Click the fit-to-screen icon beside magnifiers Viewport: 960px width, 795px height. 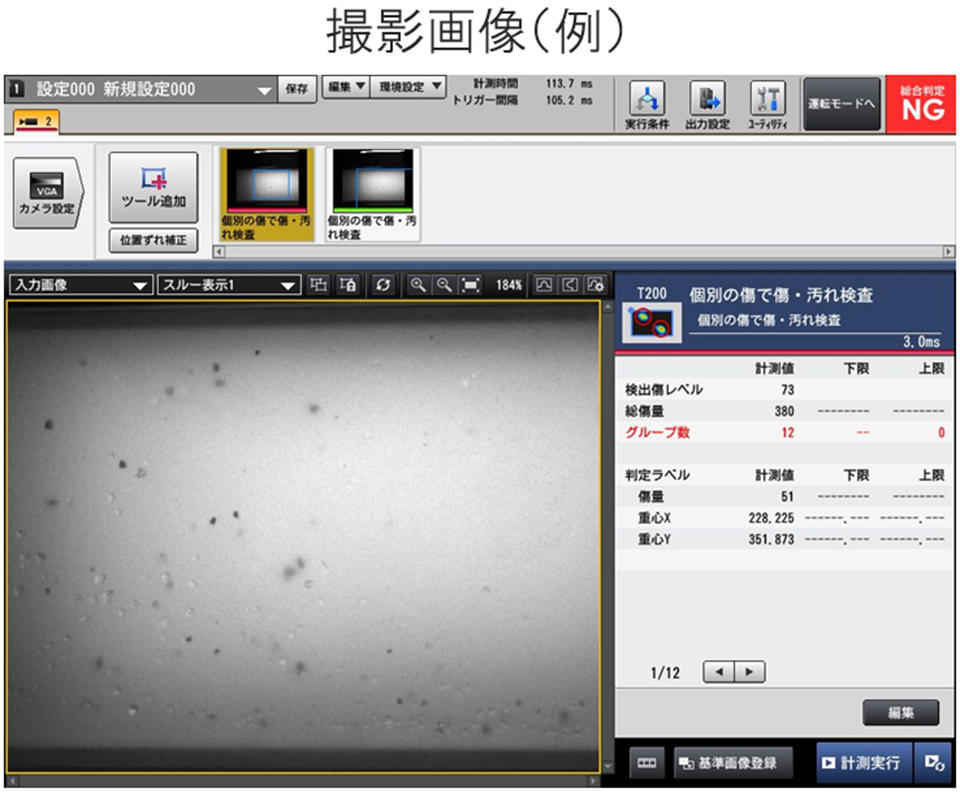pos(471,285)
